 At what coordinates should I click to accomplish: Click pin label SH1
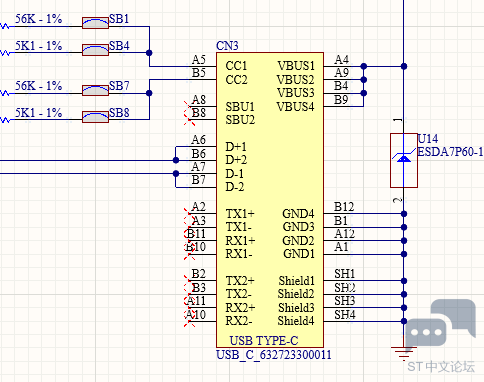click(345, 274)
